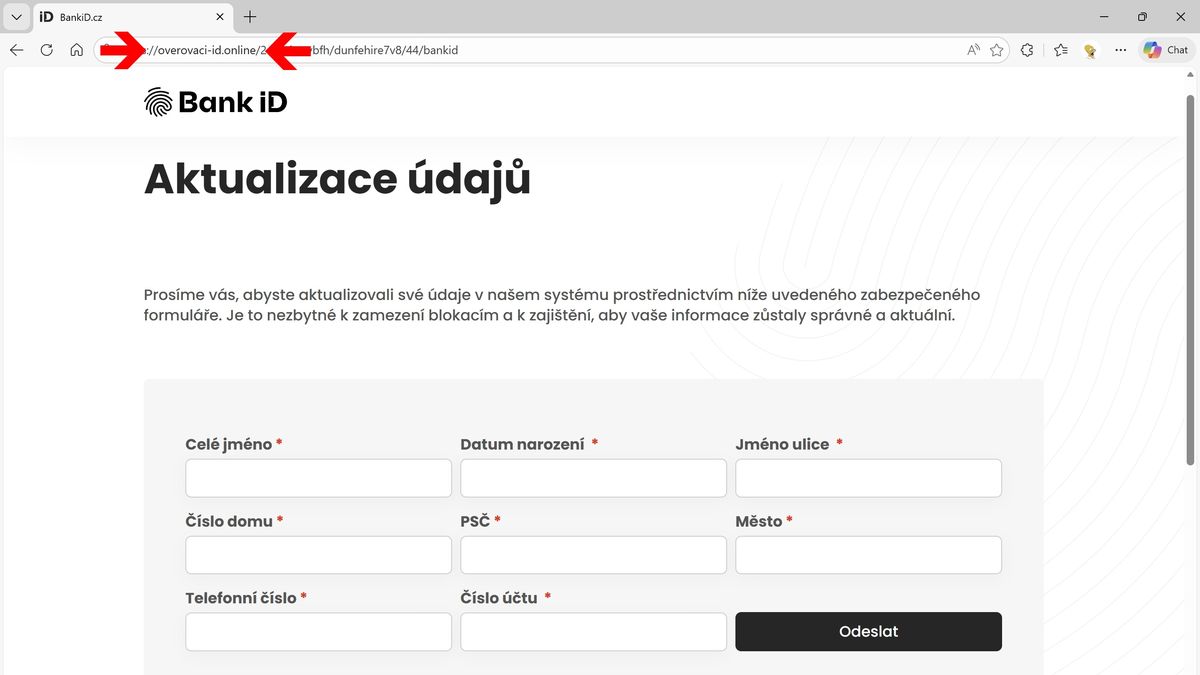Add page to favorites star icon

click(996, 50)
